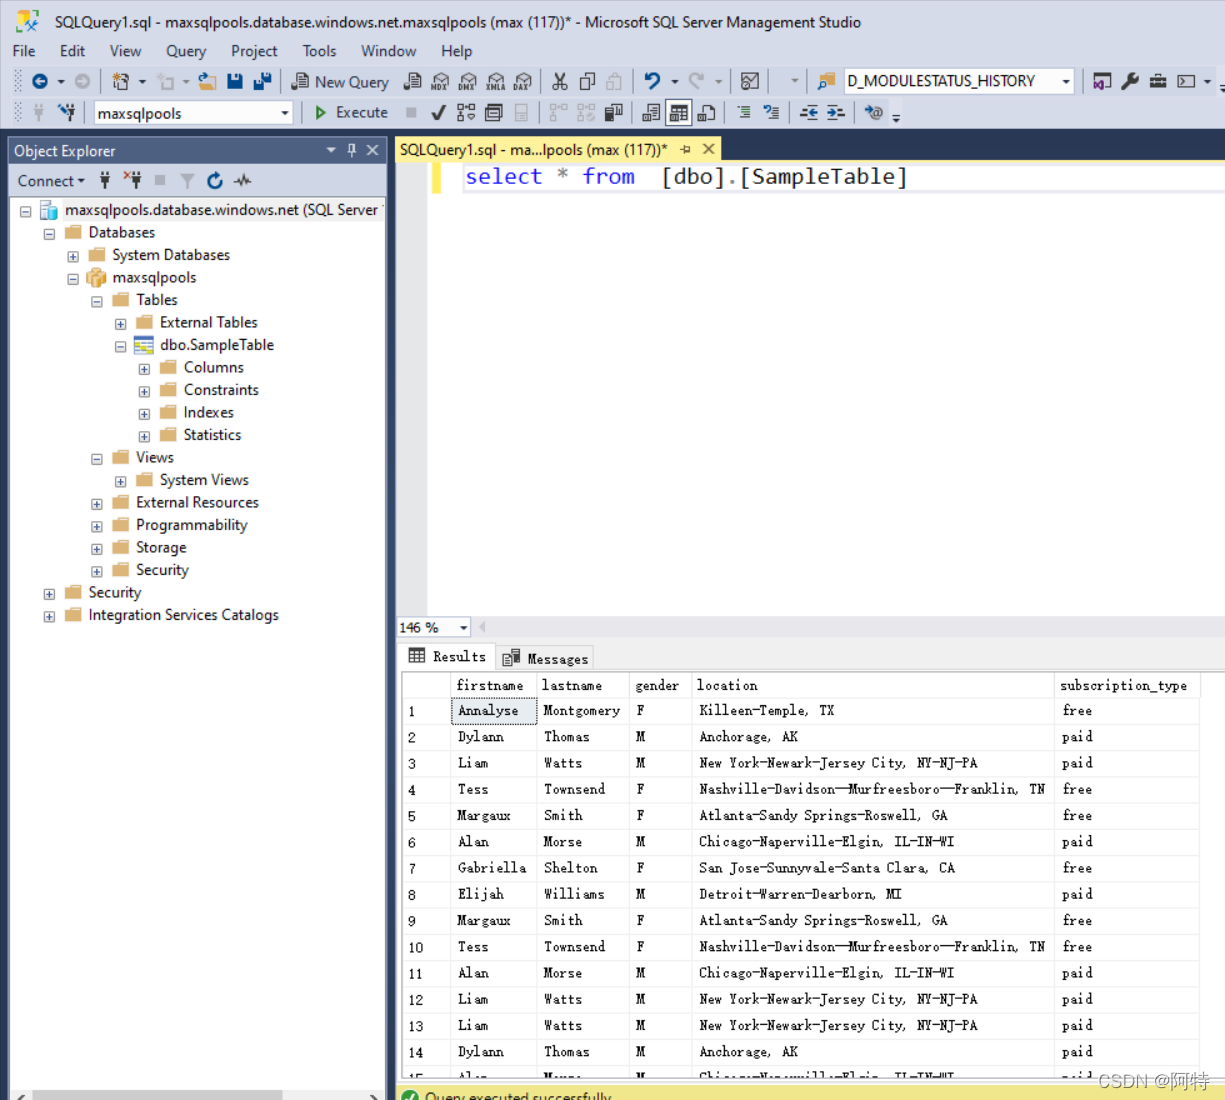Save the current query with the Save icon

(x=235, y=81)
